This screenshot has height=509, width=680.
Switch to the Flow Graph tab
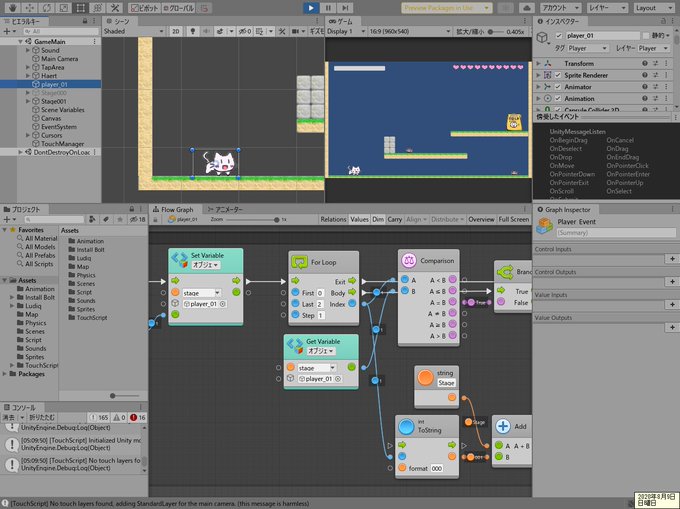point(173,209)
